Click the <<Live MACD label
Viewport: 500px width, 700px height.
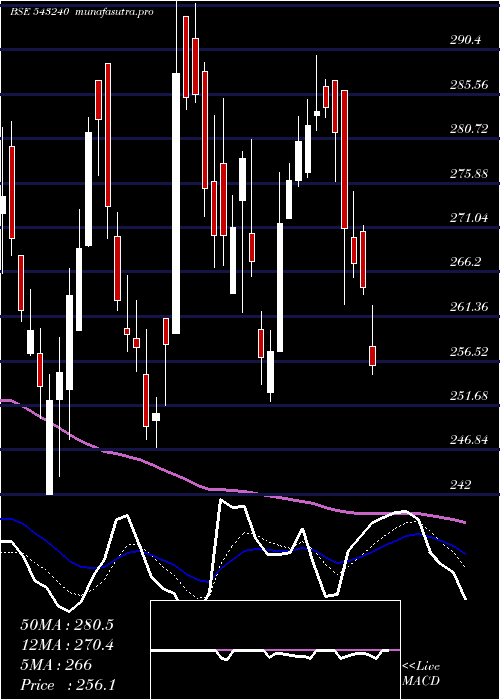[x=421, y=673]
